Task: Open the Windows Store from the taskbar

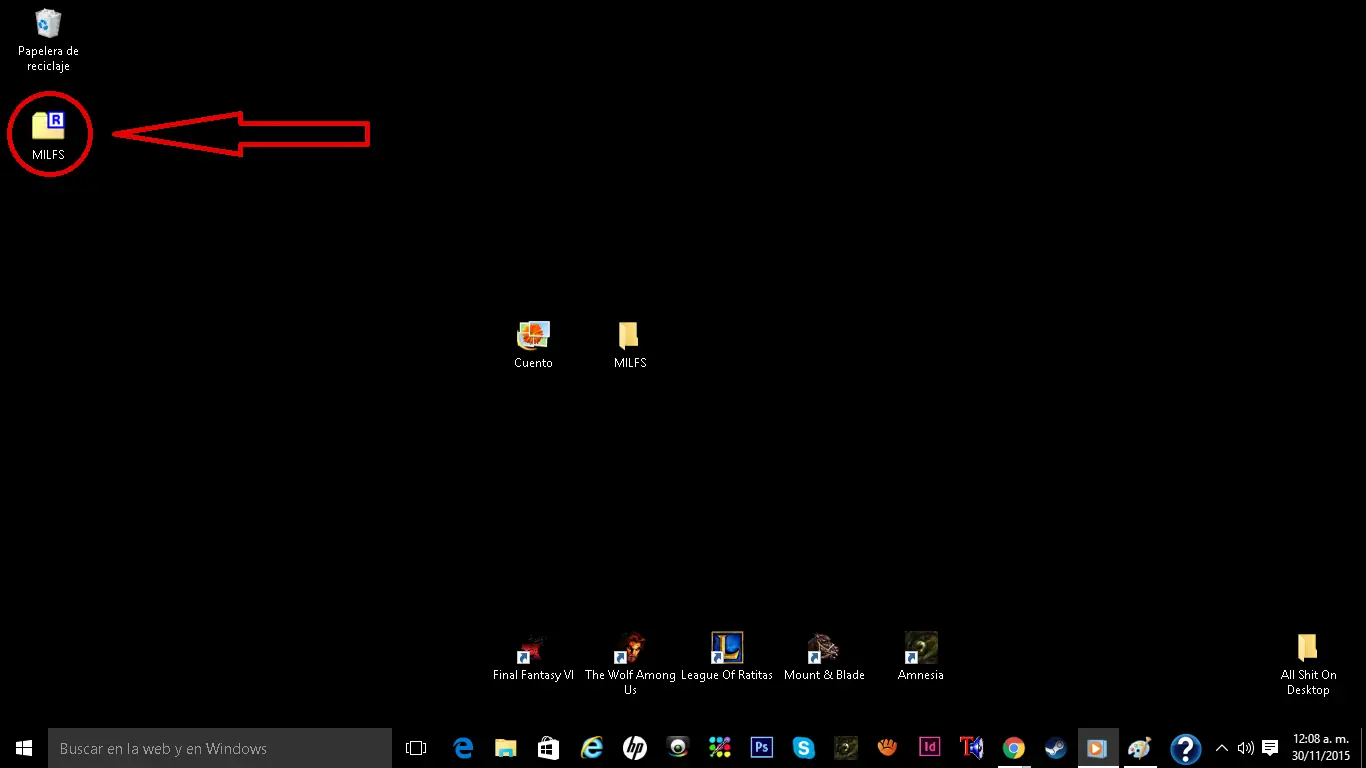Action: [549, 748]
